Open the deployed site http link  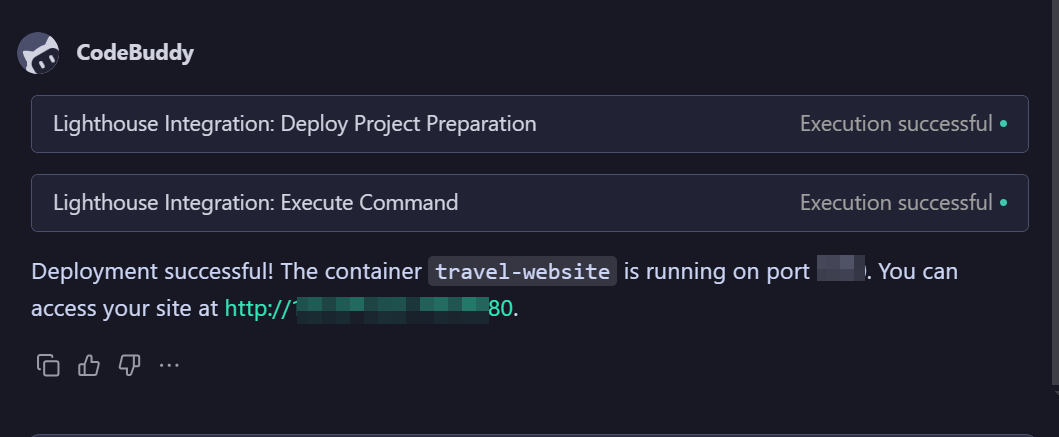tap(368, 309)
